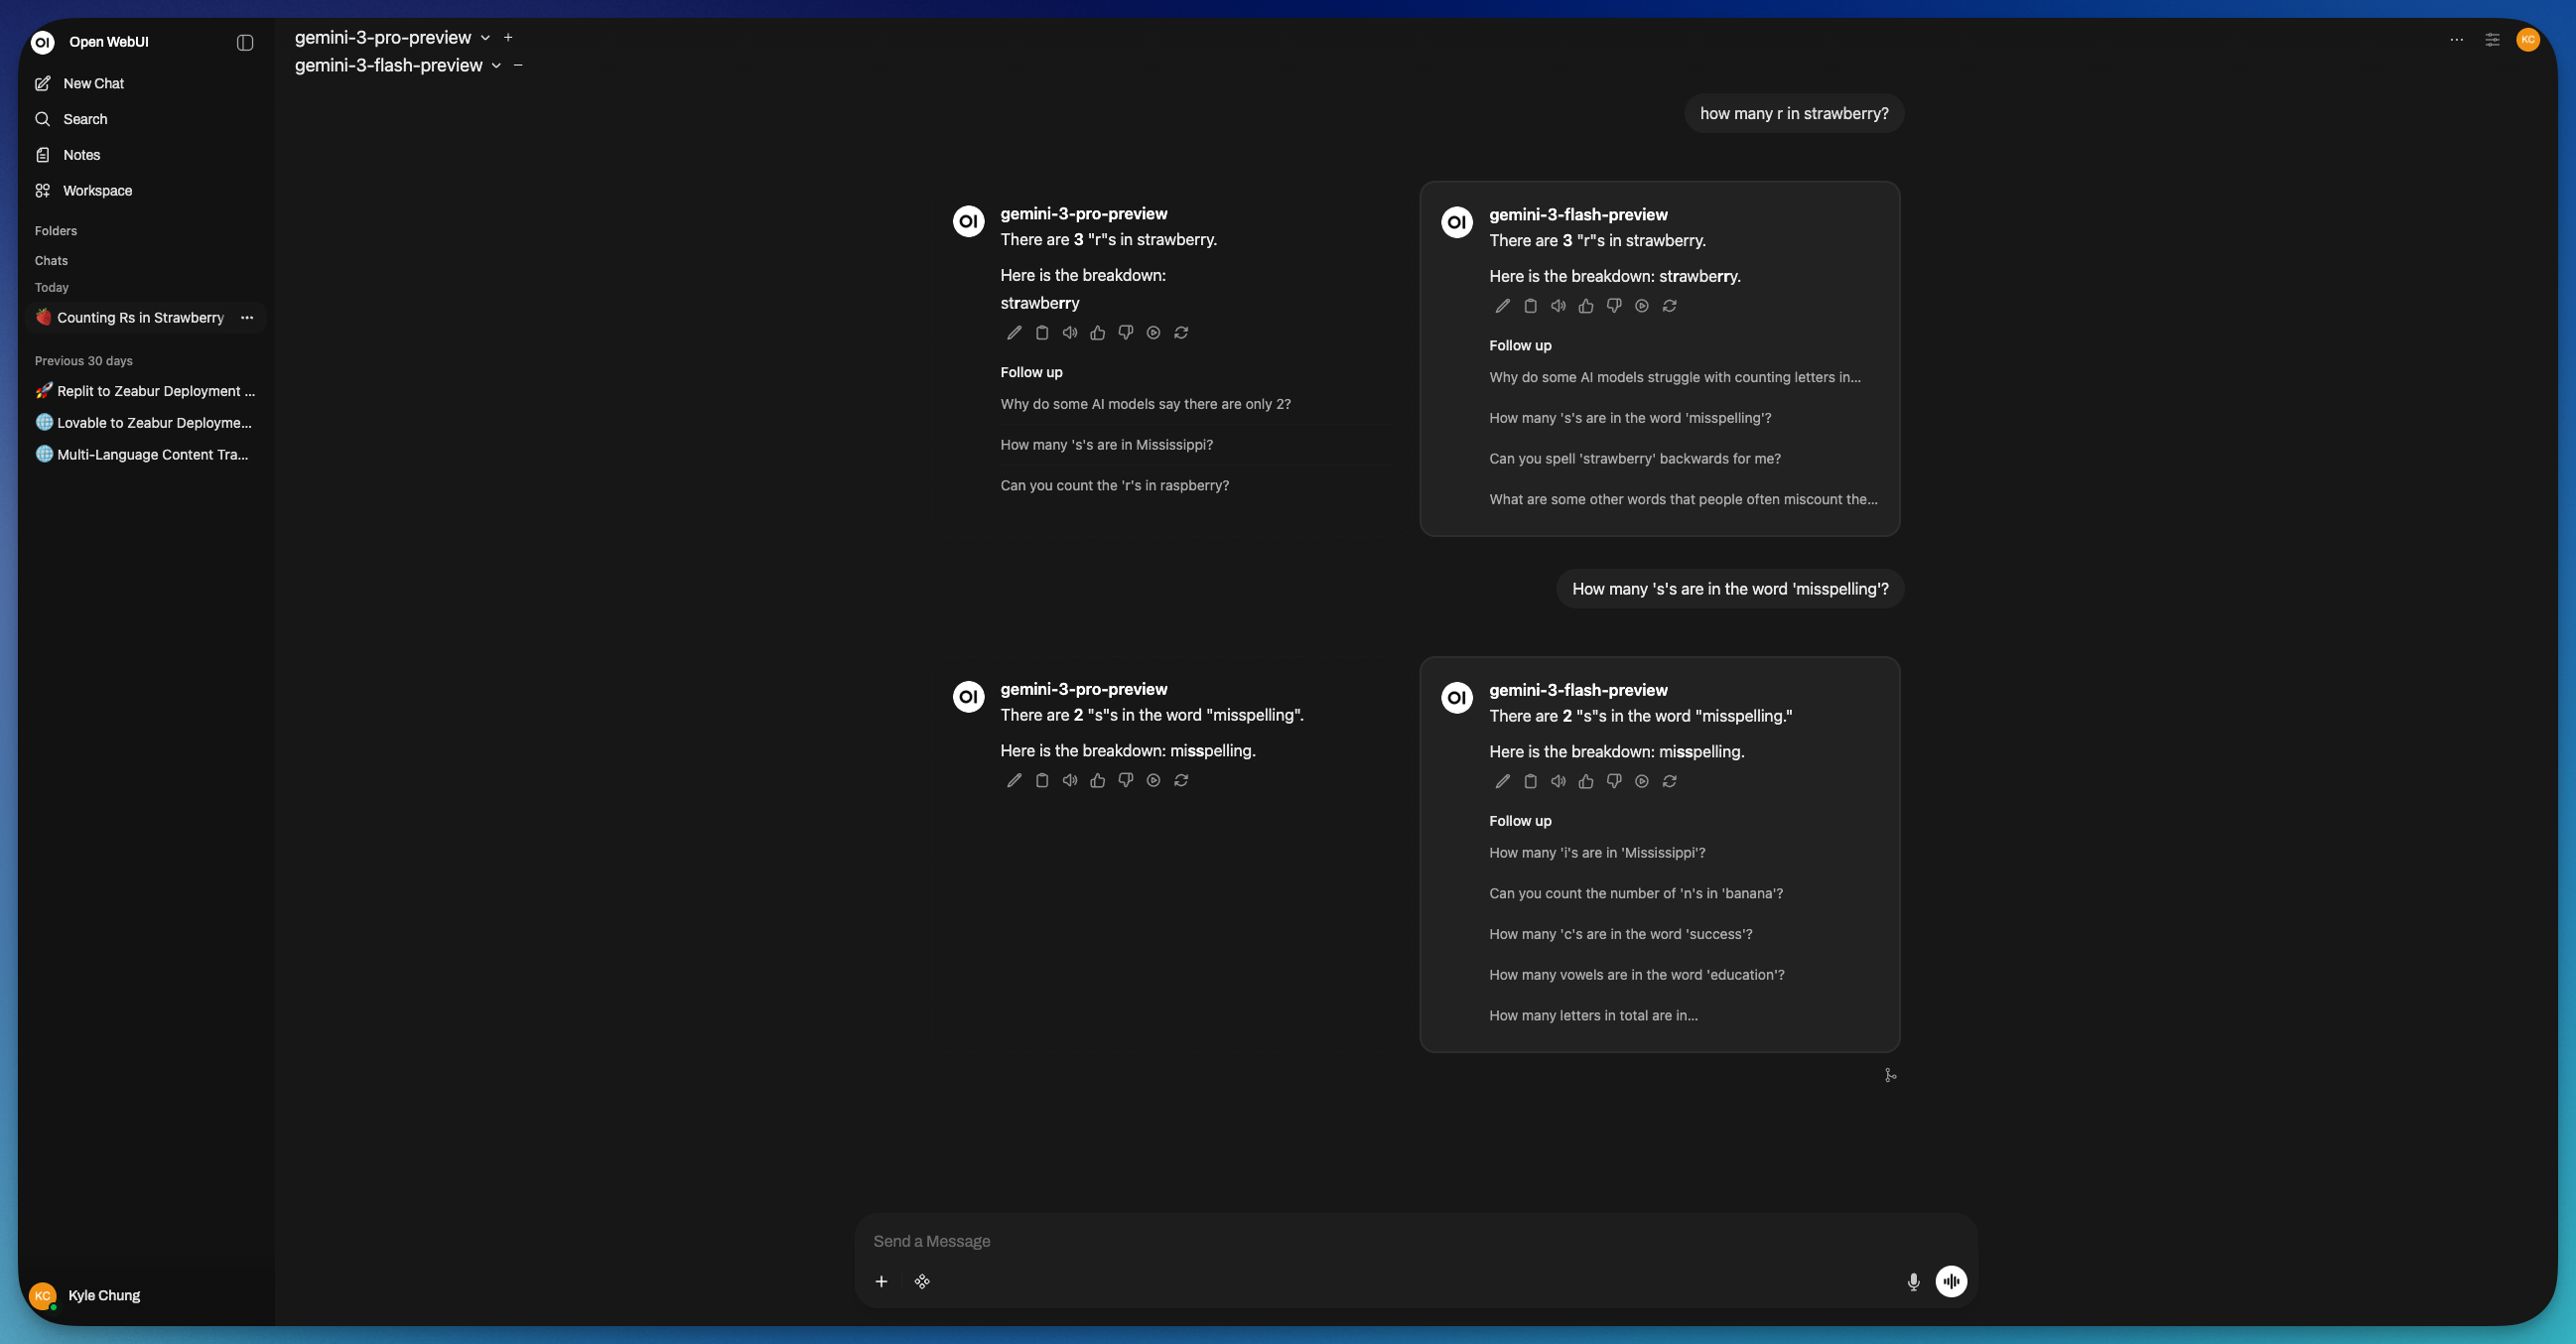The image size is (2576, 1344).
Task: Start voice mode with waveform button
Action: click(1951, 1282)
